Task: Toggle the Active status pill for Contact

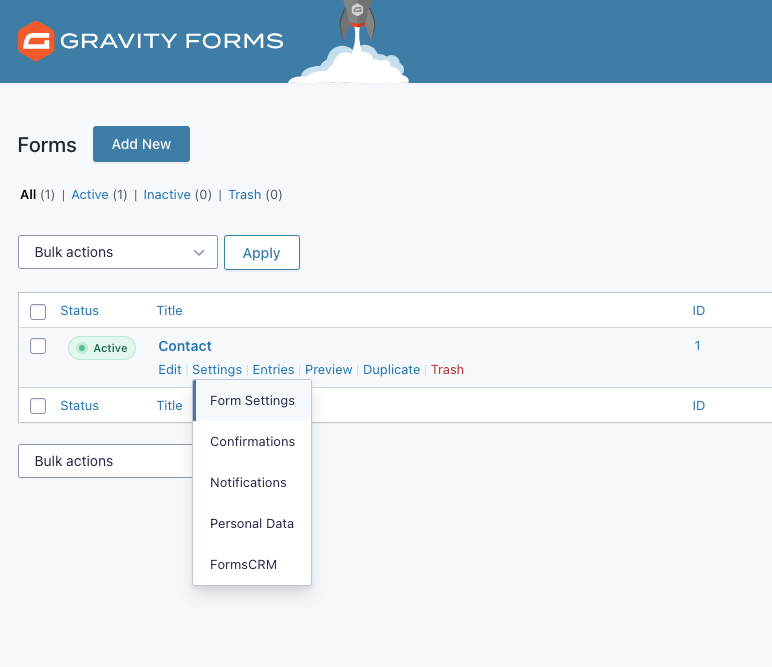Action: click(x=102, y=348)
